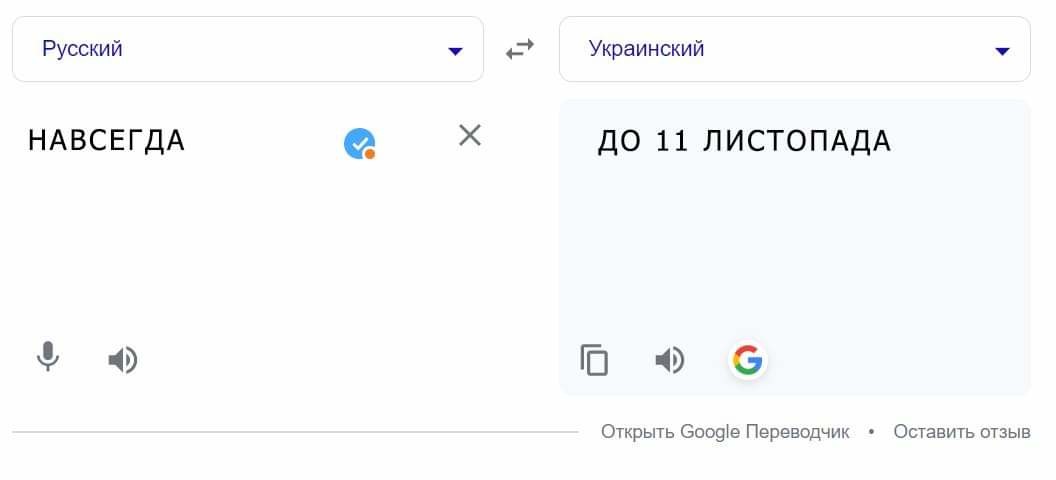Clear the source text with the X
Image resolution: width=1056 pixels, height=480 pixels.
click(x=470, y=135)
